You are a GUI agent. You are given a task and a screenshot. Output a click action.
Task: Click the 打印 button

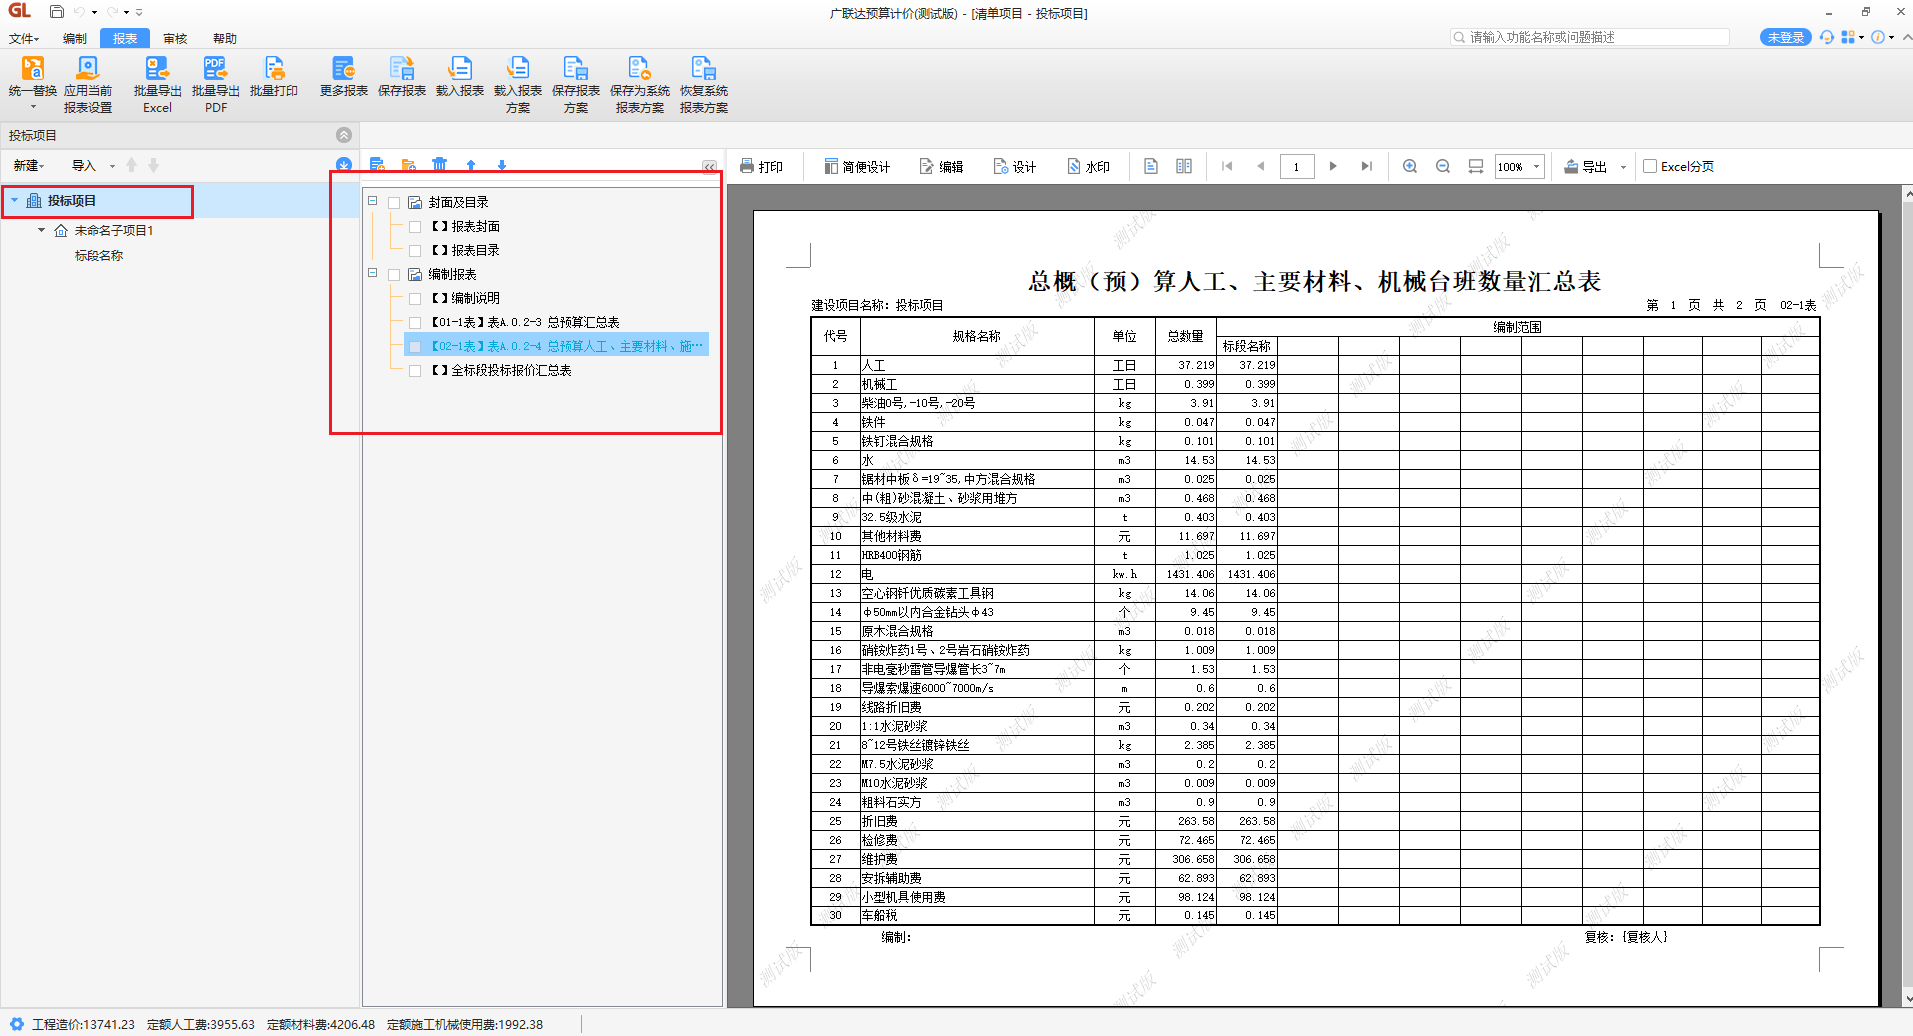(761, 166)
